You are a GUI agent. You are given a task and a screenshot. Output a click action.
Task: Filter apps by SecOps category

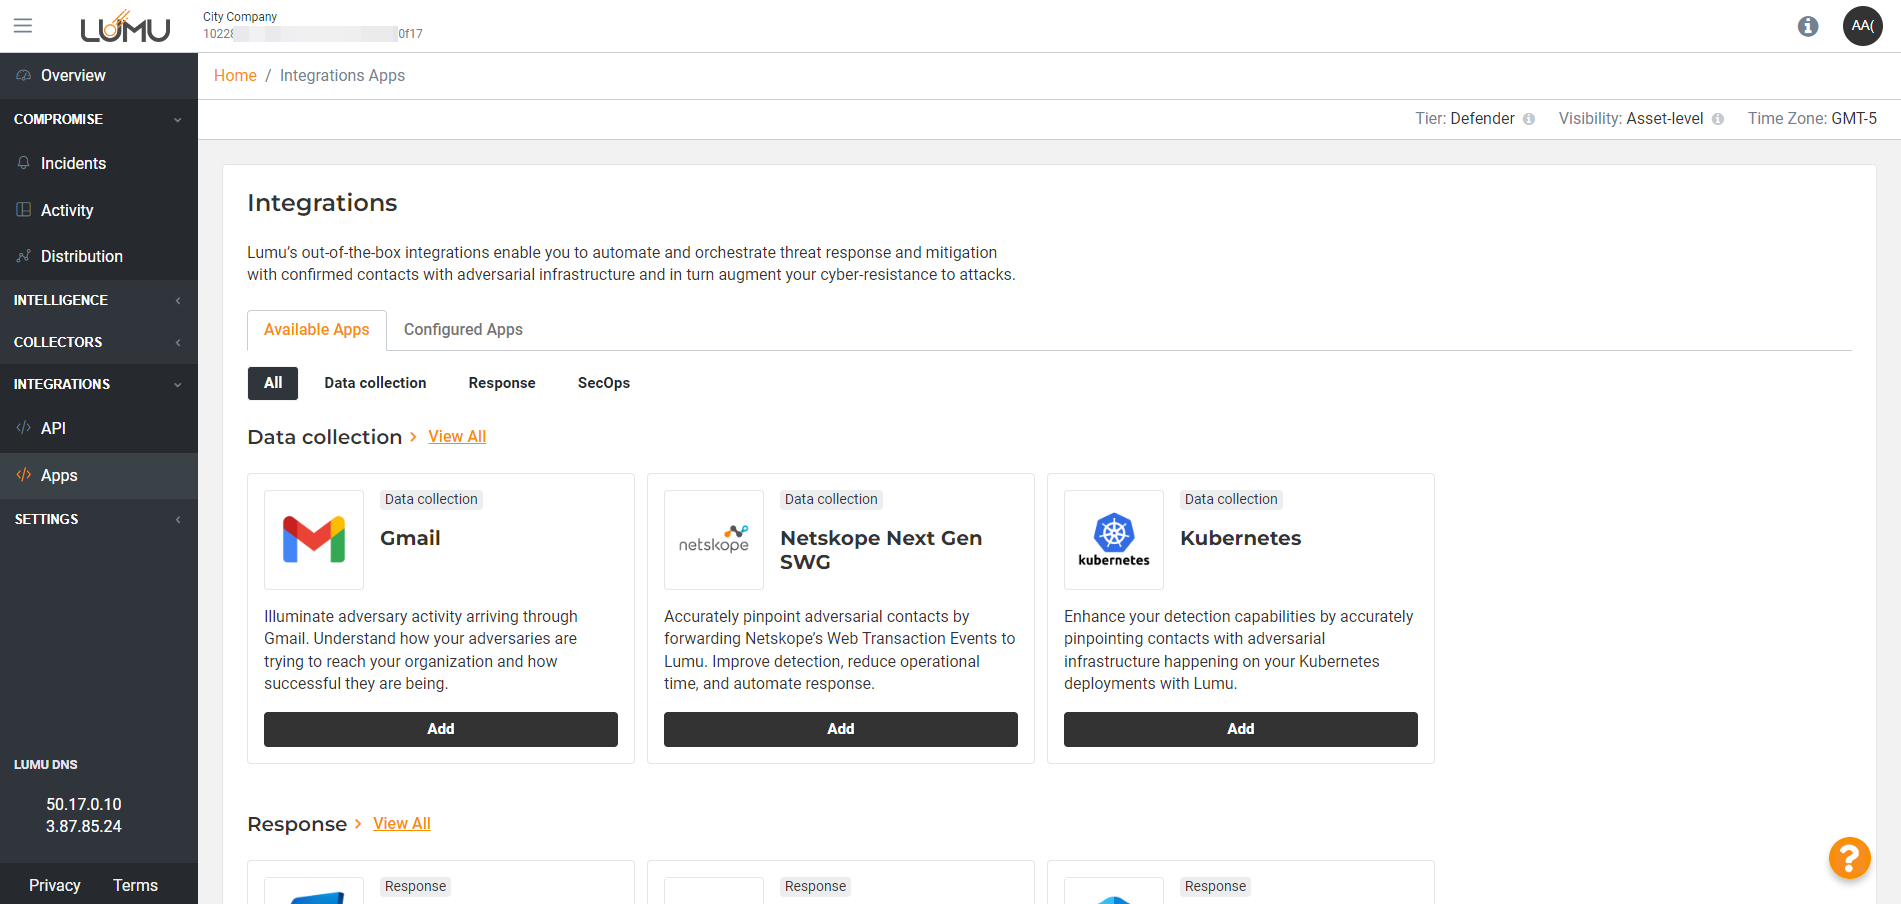(x=603, y=383)
